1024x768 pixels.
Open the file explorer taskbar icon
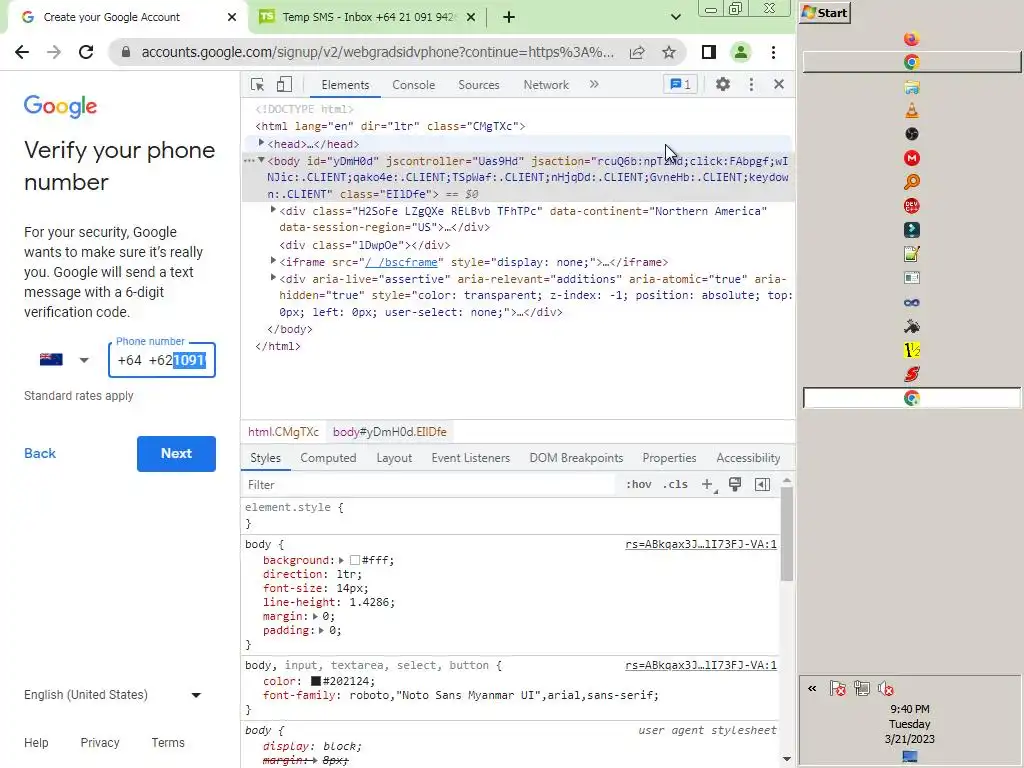[x=912, y=87]
